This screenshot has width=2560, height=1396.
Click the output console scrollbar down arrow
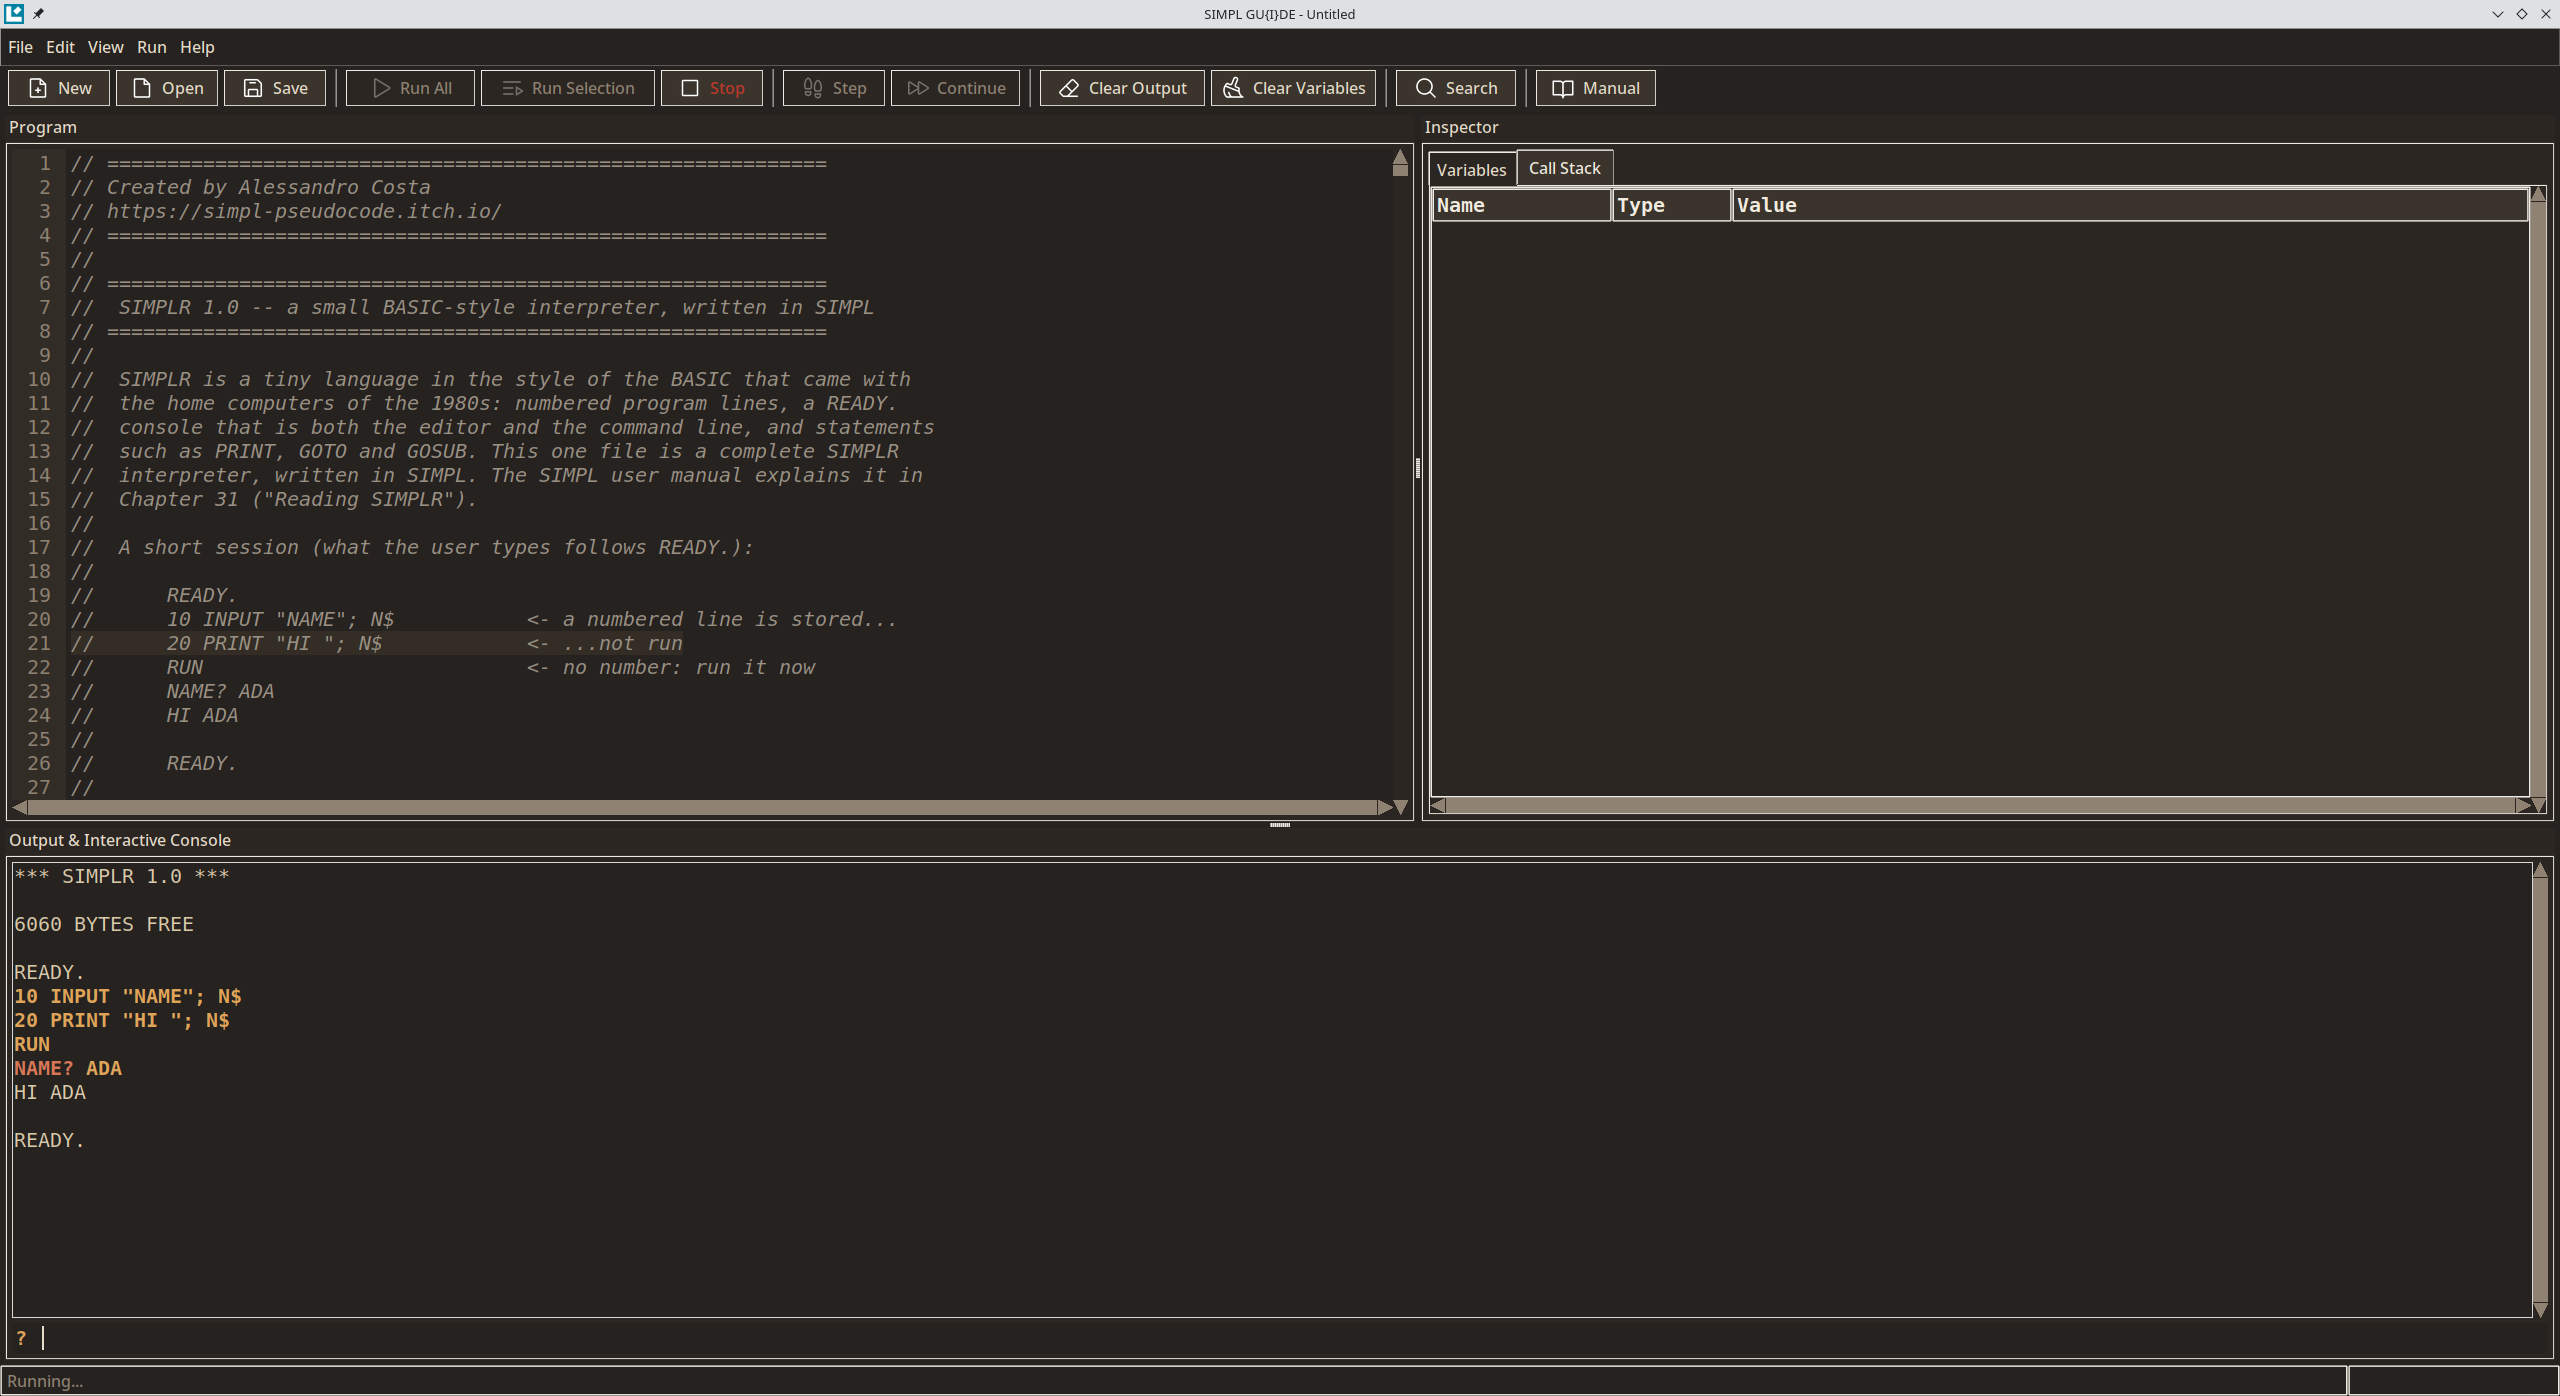point(2540,1309)
